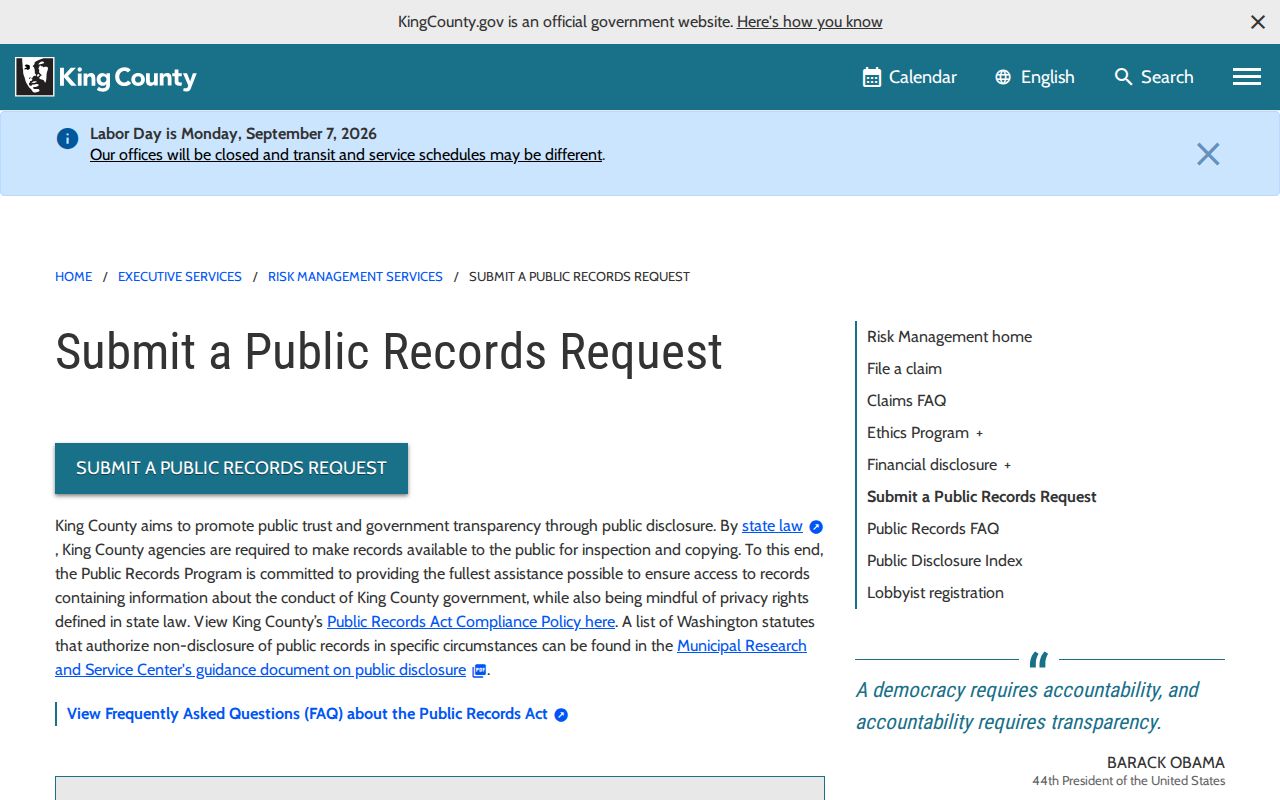The width and height of the screenshot is (1280, 800).
Task: Click the current-page breadcrumb 'SUBMIT A PUBLIC RECORDS REQUEST'
Action: (579, 277)
